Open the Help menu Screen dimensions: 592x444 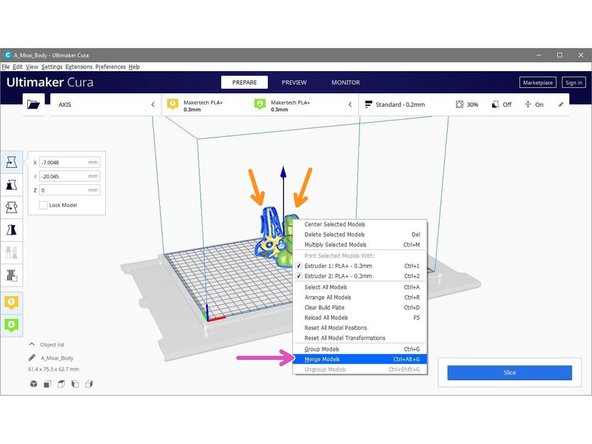pos(134,67)
